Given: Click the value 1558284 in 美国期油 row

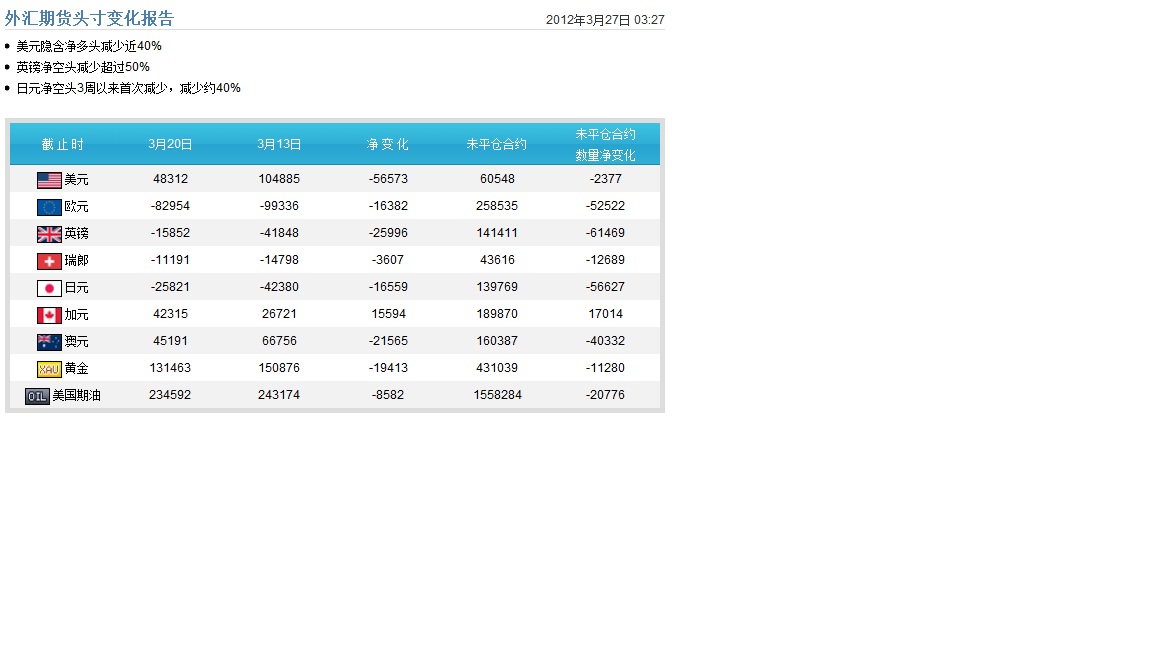Looking at the screenshot, I should tap(497, 395).
